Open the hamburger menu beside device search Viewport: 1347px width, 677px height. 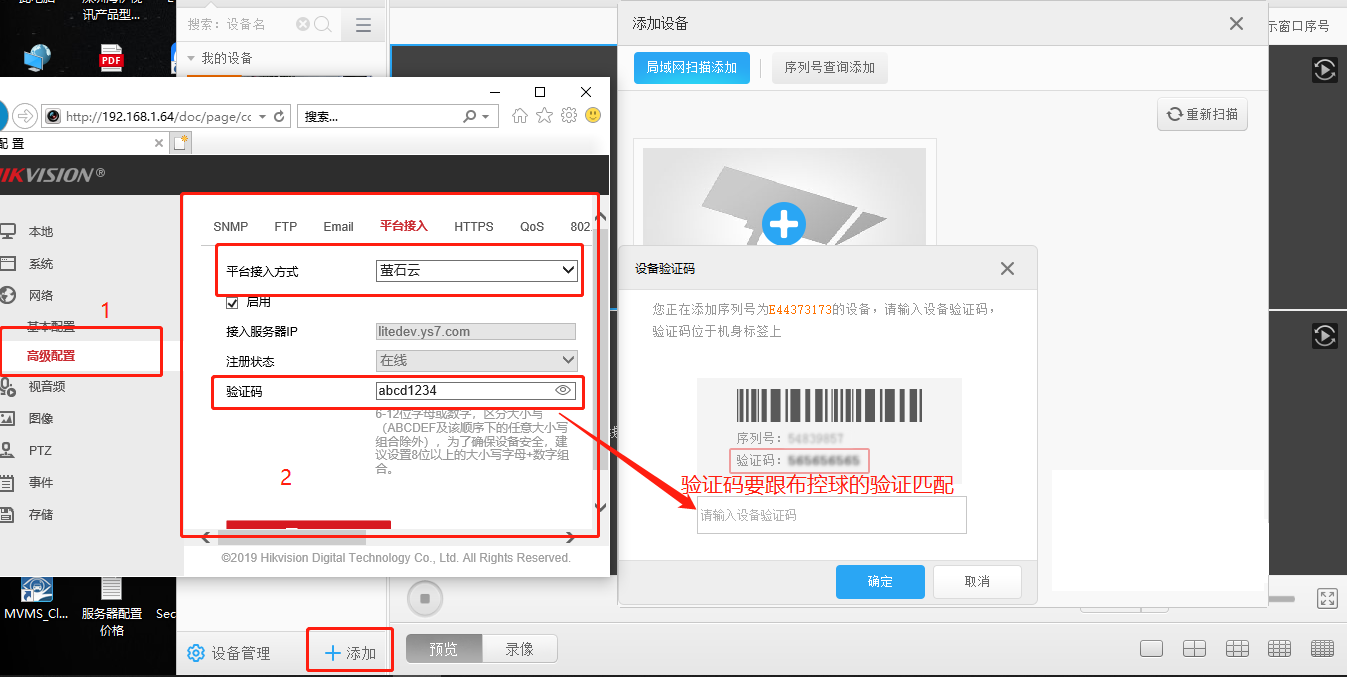click(x=363, y=25)
